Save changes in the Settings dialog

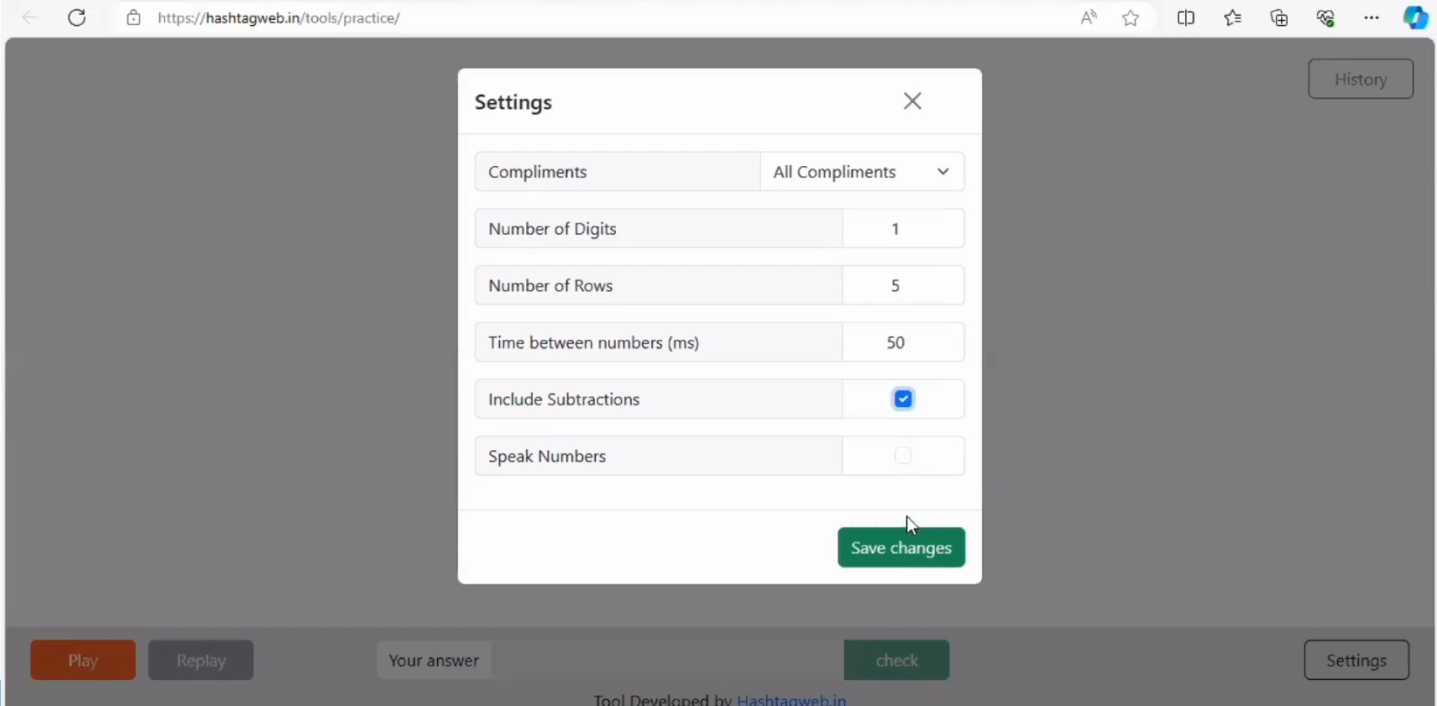pos(900,547)
